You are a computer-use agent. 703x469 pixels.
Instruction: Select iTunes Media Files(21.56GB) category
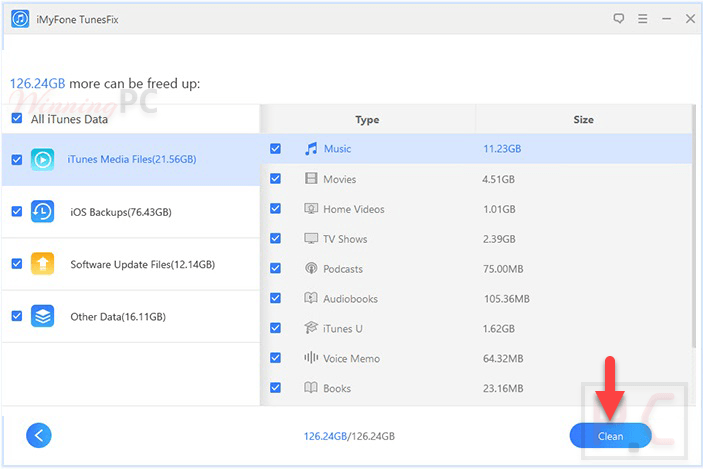tap(131, 160)
